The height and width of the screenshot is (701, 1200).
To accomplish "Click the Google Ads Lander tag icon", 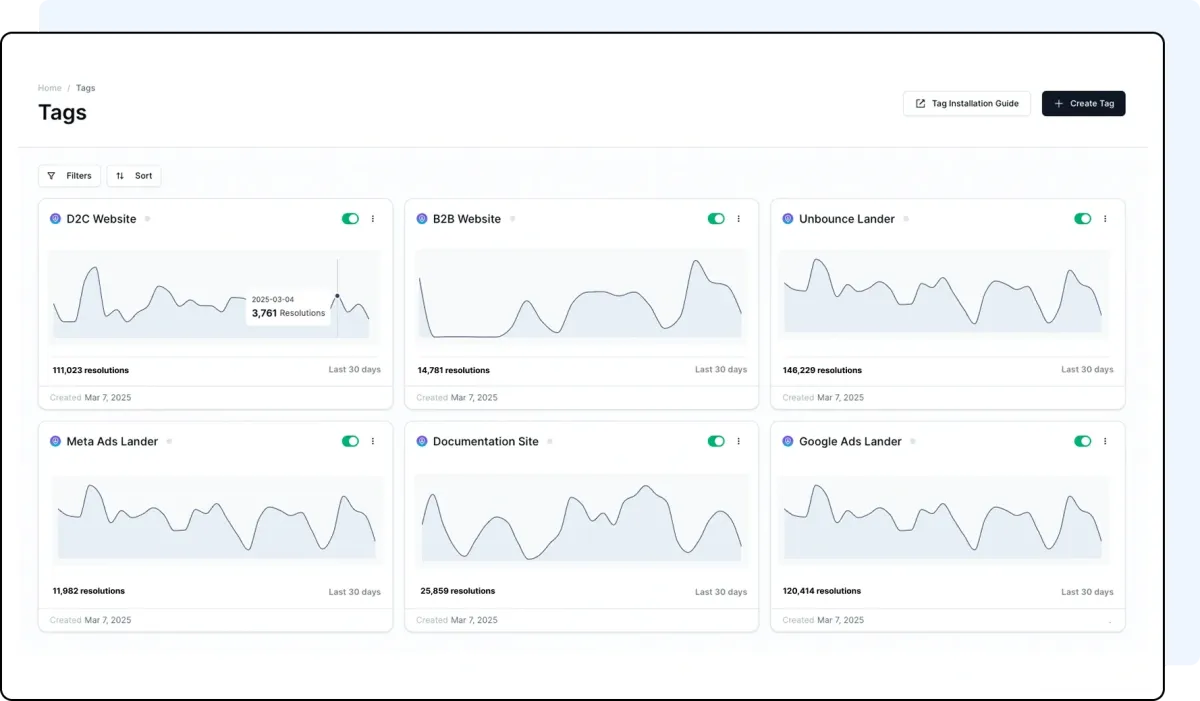I will (x=788, y=441).
